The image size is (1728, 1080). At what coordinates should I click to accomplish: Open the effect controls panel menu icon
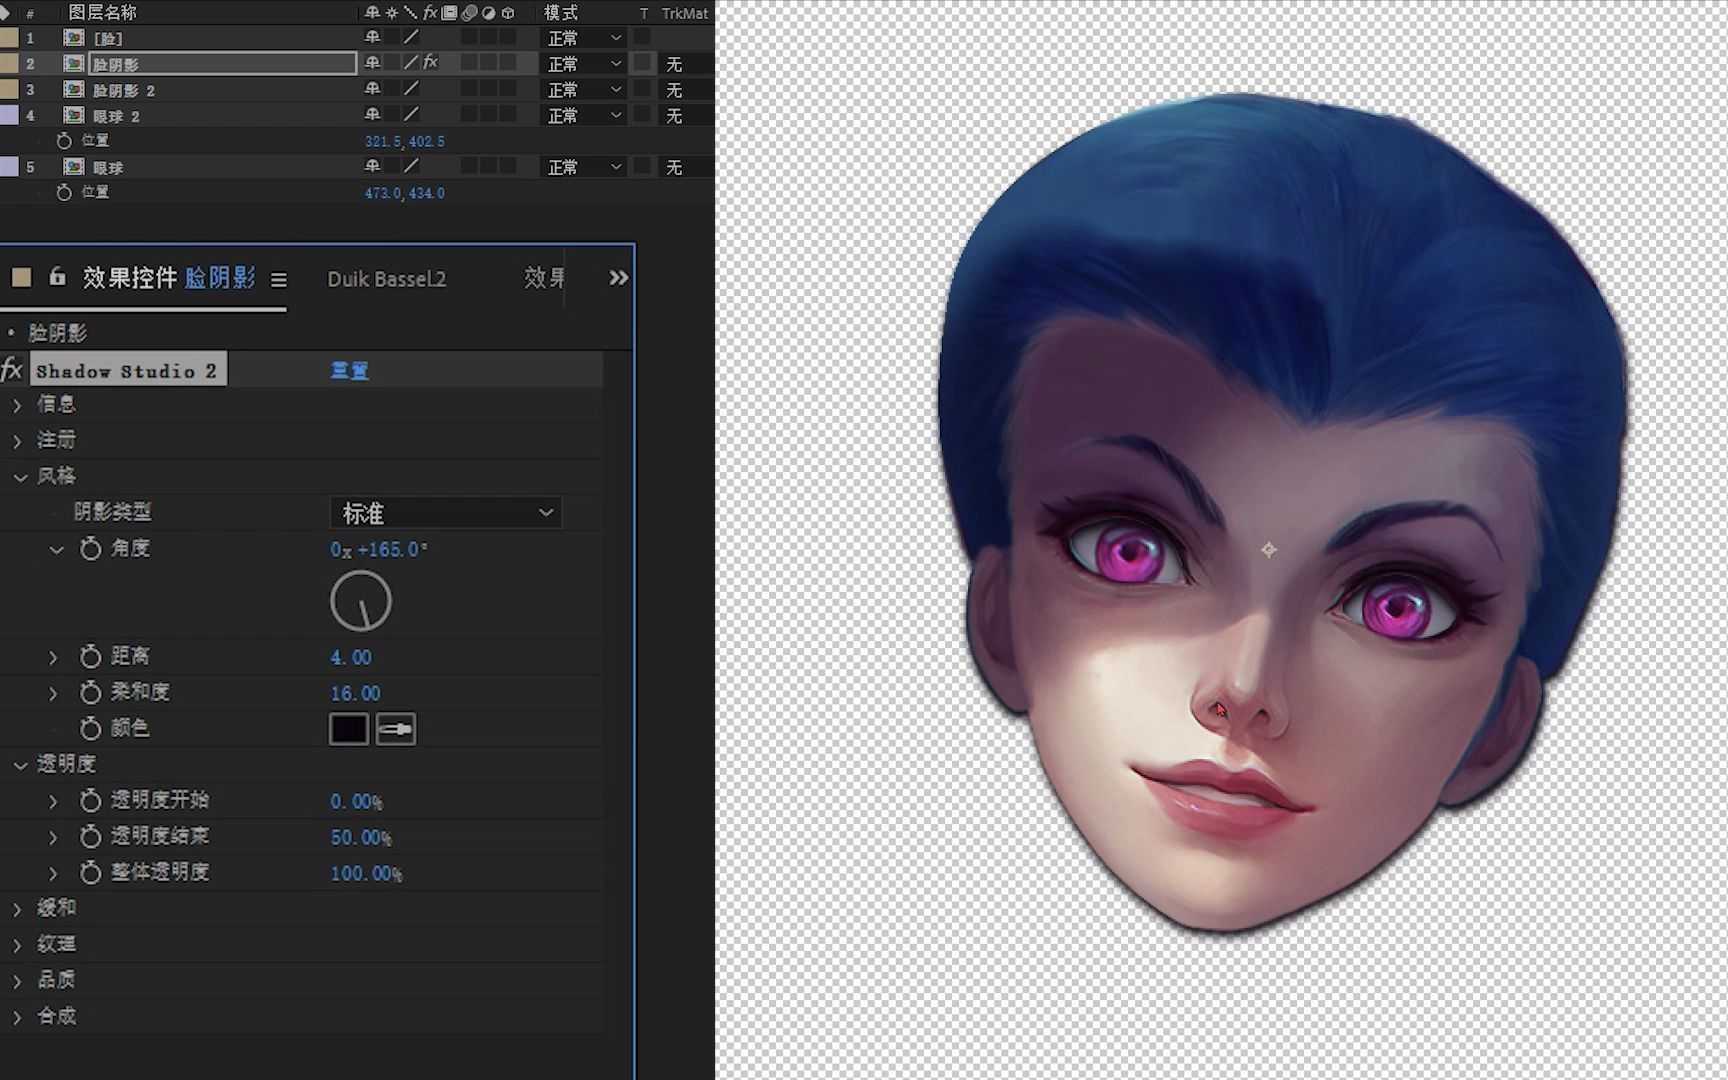tap(279, 280)
